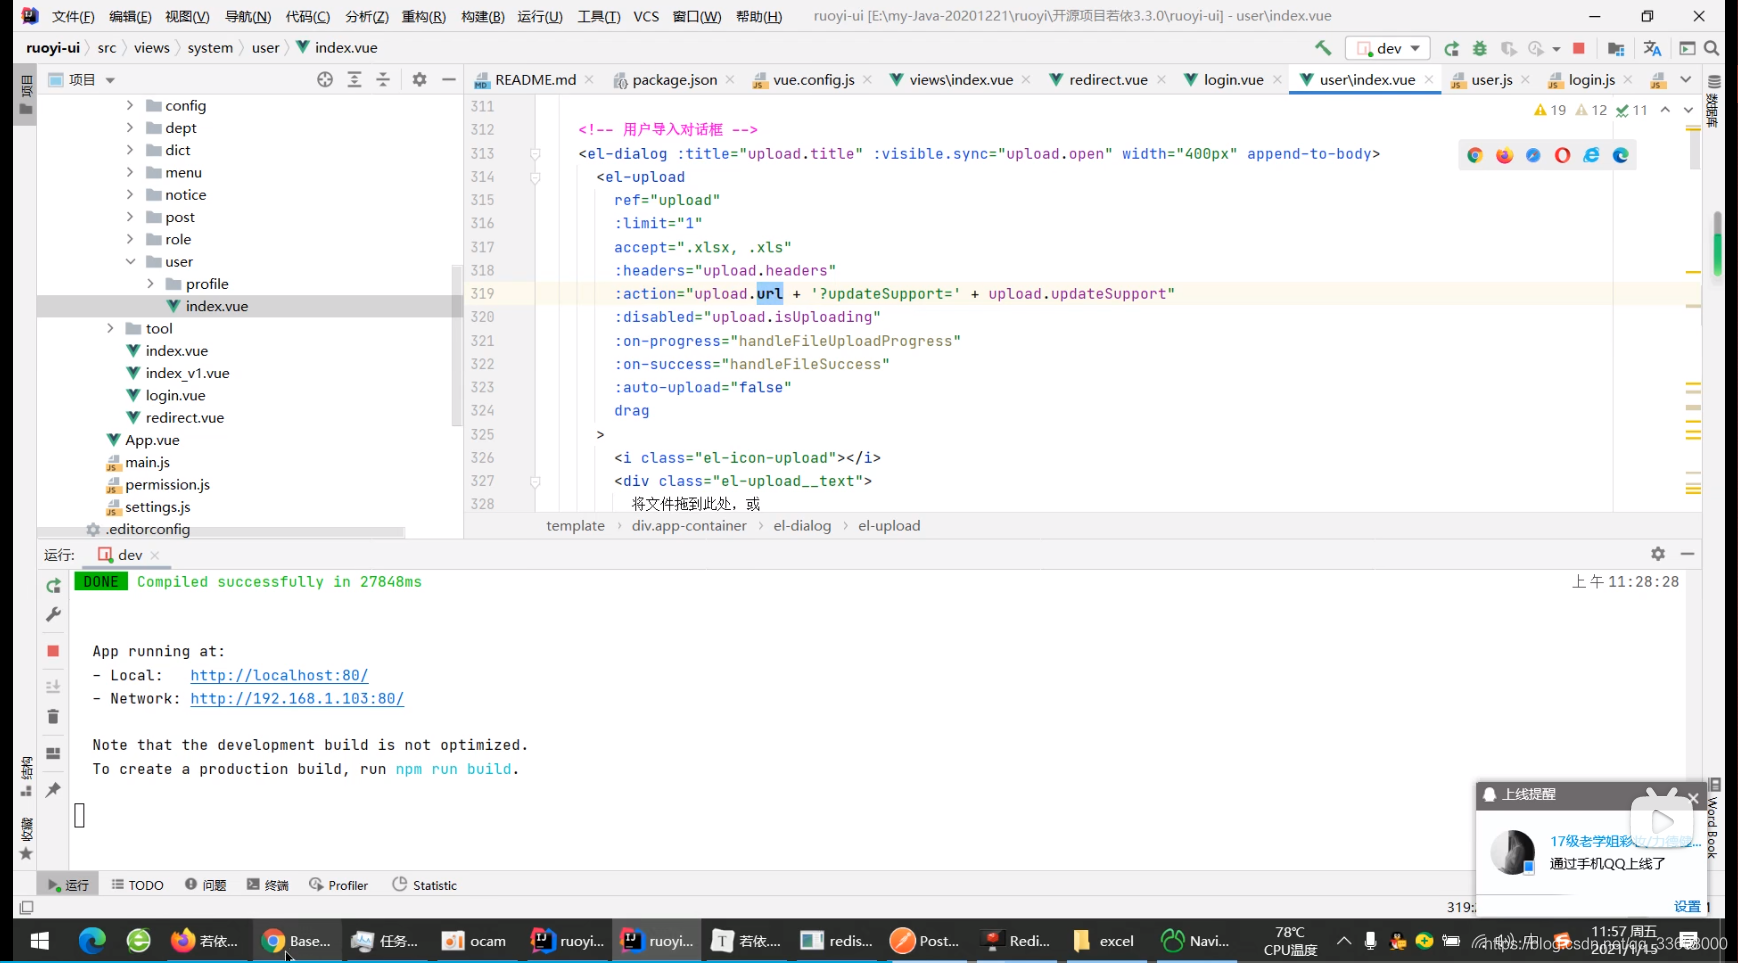
Task: Rerun the dev configuration in the top toolbar
Action: tap(1451, 48)
